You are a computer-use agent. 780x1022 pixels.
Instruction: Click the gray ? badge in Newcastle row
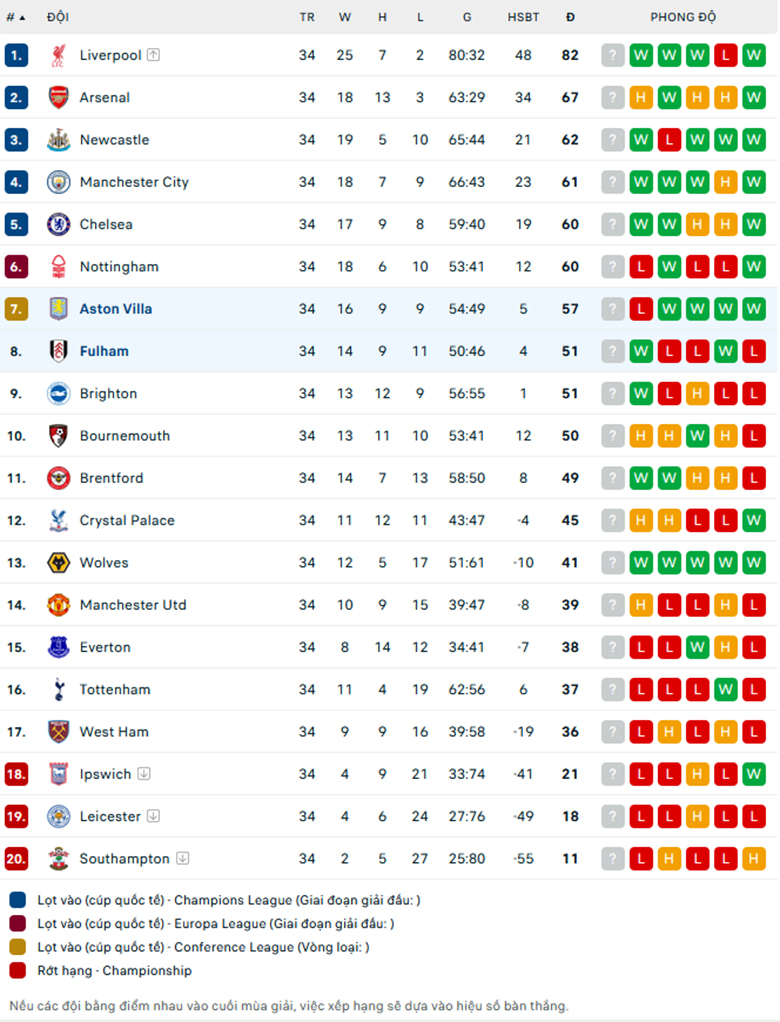click(x=613, y=139)
